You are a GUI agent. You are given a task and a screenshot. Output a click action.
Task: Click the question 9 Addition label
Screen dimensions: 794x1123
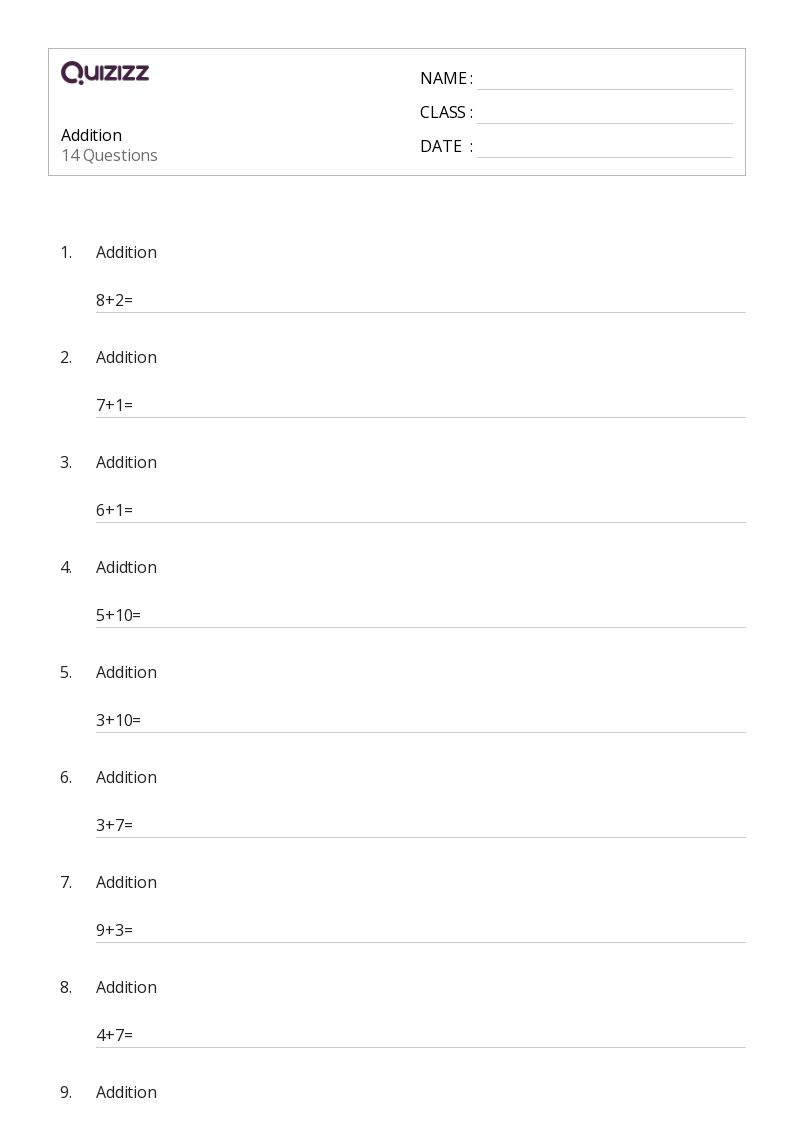[x=126, y=1092]
